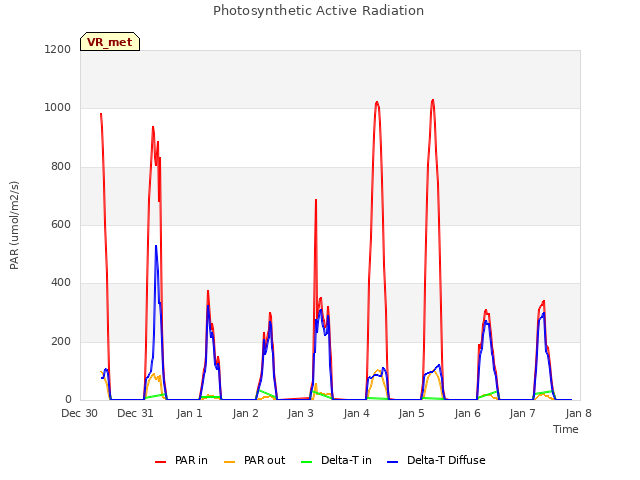Viewport: 640px width, 480px height.
Task: Click the Time axis label
Action: tap(566, 429)
